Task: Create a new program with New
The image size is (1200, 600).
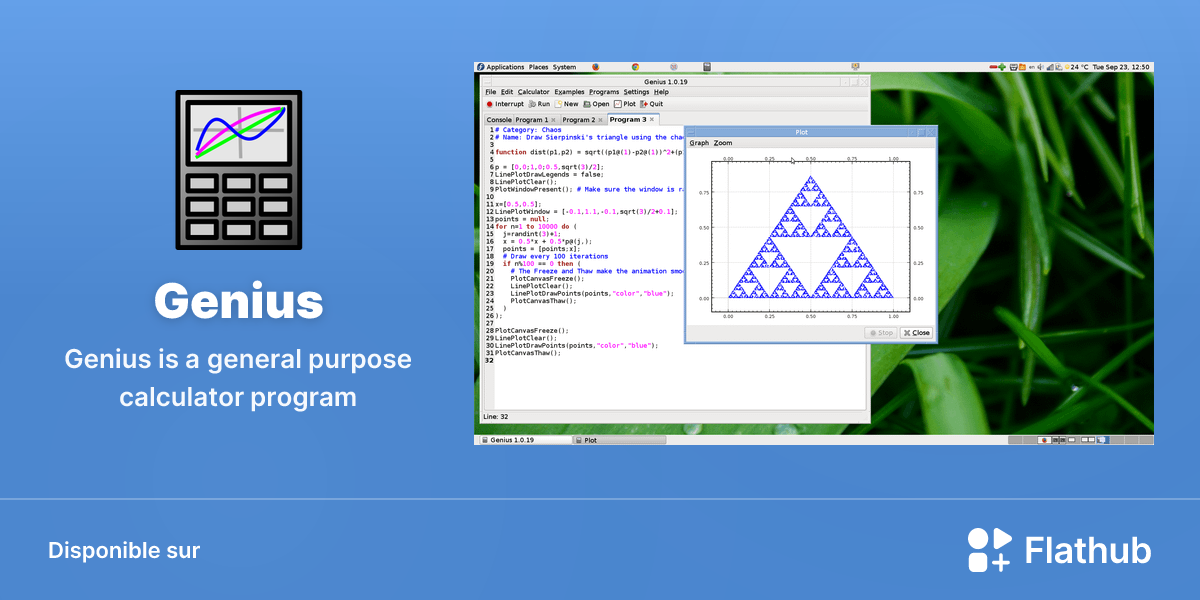Action: [x=566, y=104]
